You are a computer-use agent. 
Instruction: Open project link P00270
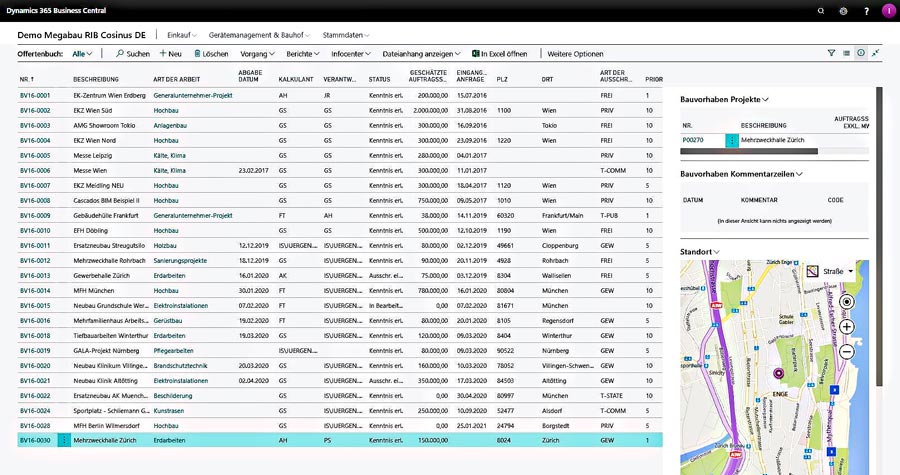[x=693, y=140]
